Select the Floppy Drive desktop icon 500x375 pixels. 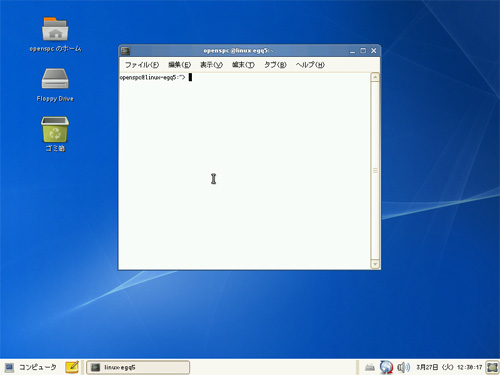tap(55, 79)
